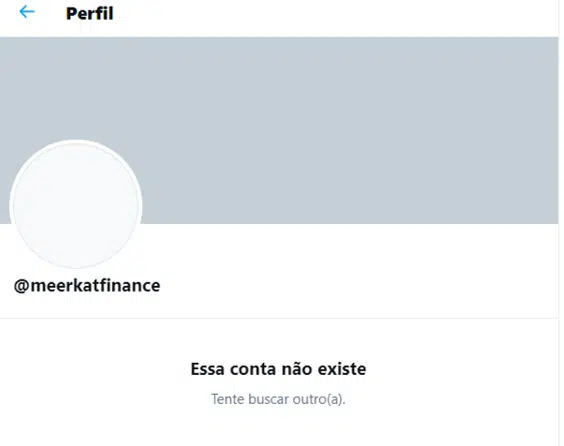Click the white border ring of the avatar
564x446 pixels.
(x=76, y=141)
